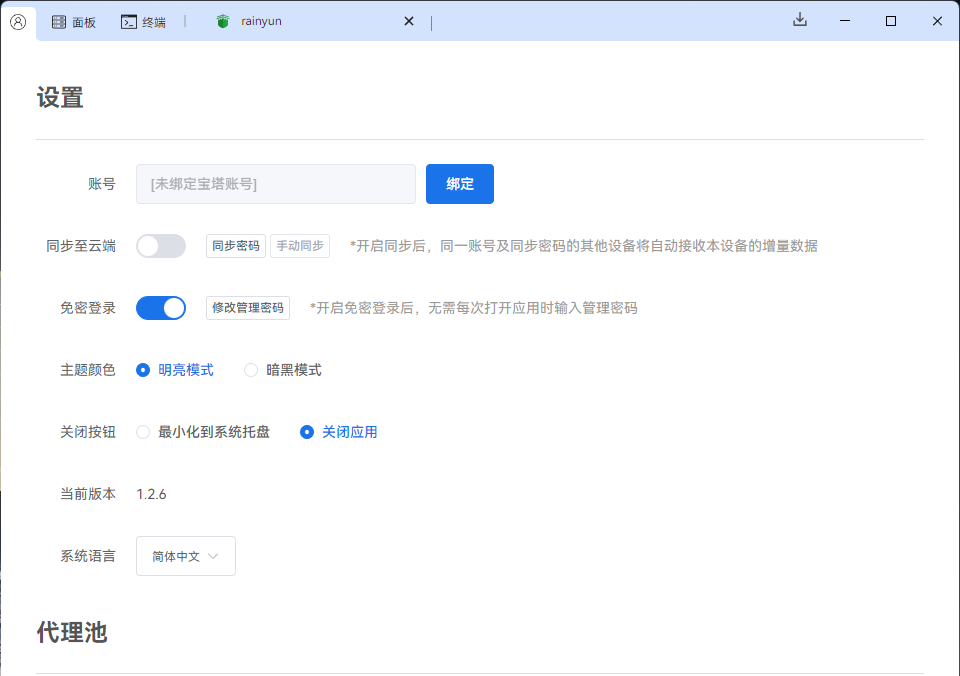Turn off the 免密登录 toggle
This screenshot has width=960, height=676.
tap(161, 307)
